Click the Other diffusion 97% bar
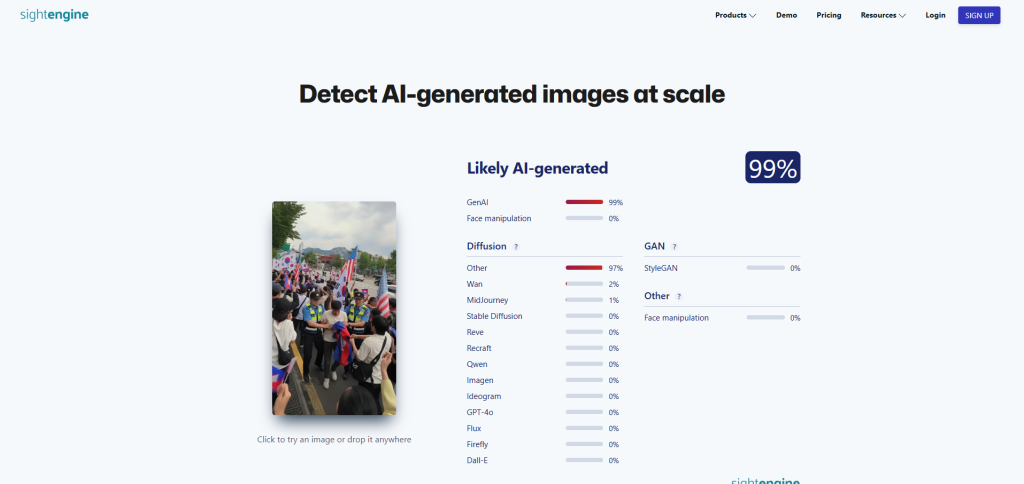This screenshot has height=484, width=1024. [x=584, y=268]
